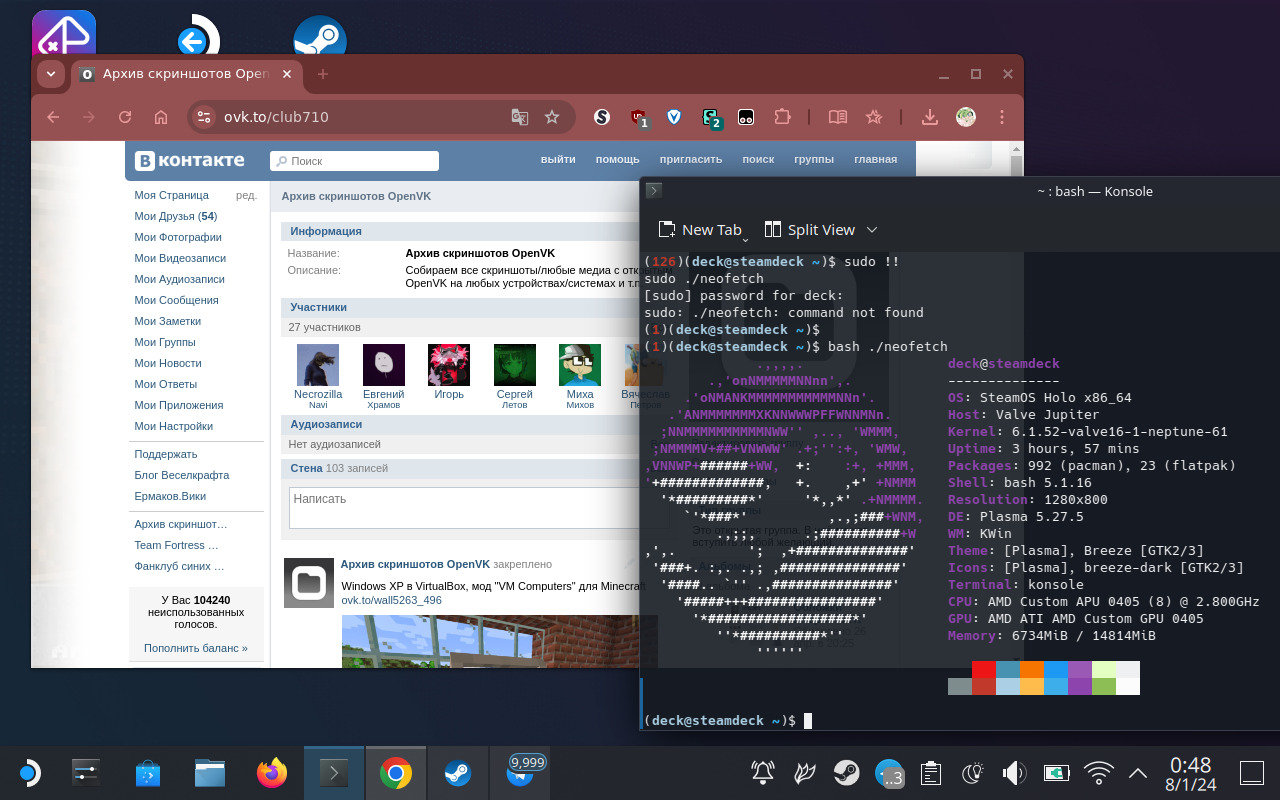The height and width of the screenshot is (800, 1280).
Task: Click the ВКонтакте search field
Action: [x=355, y=161]
